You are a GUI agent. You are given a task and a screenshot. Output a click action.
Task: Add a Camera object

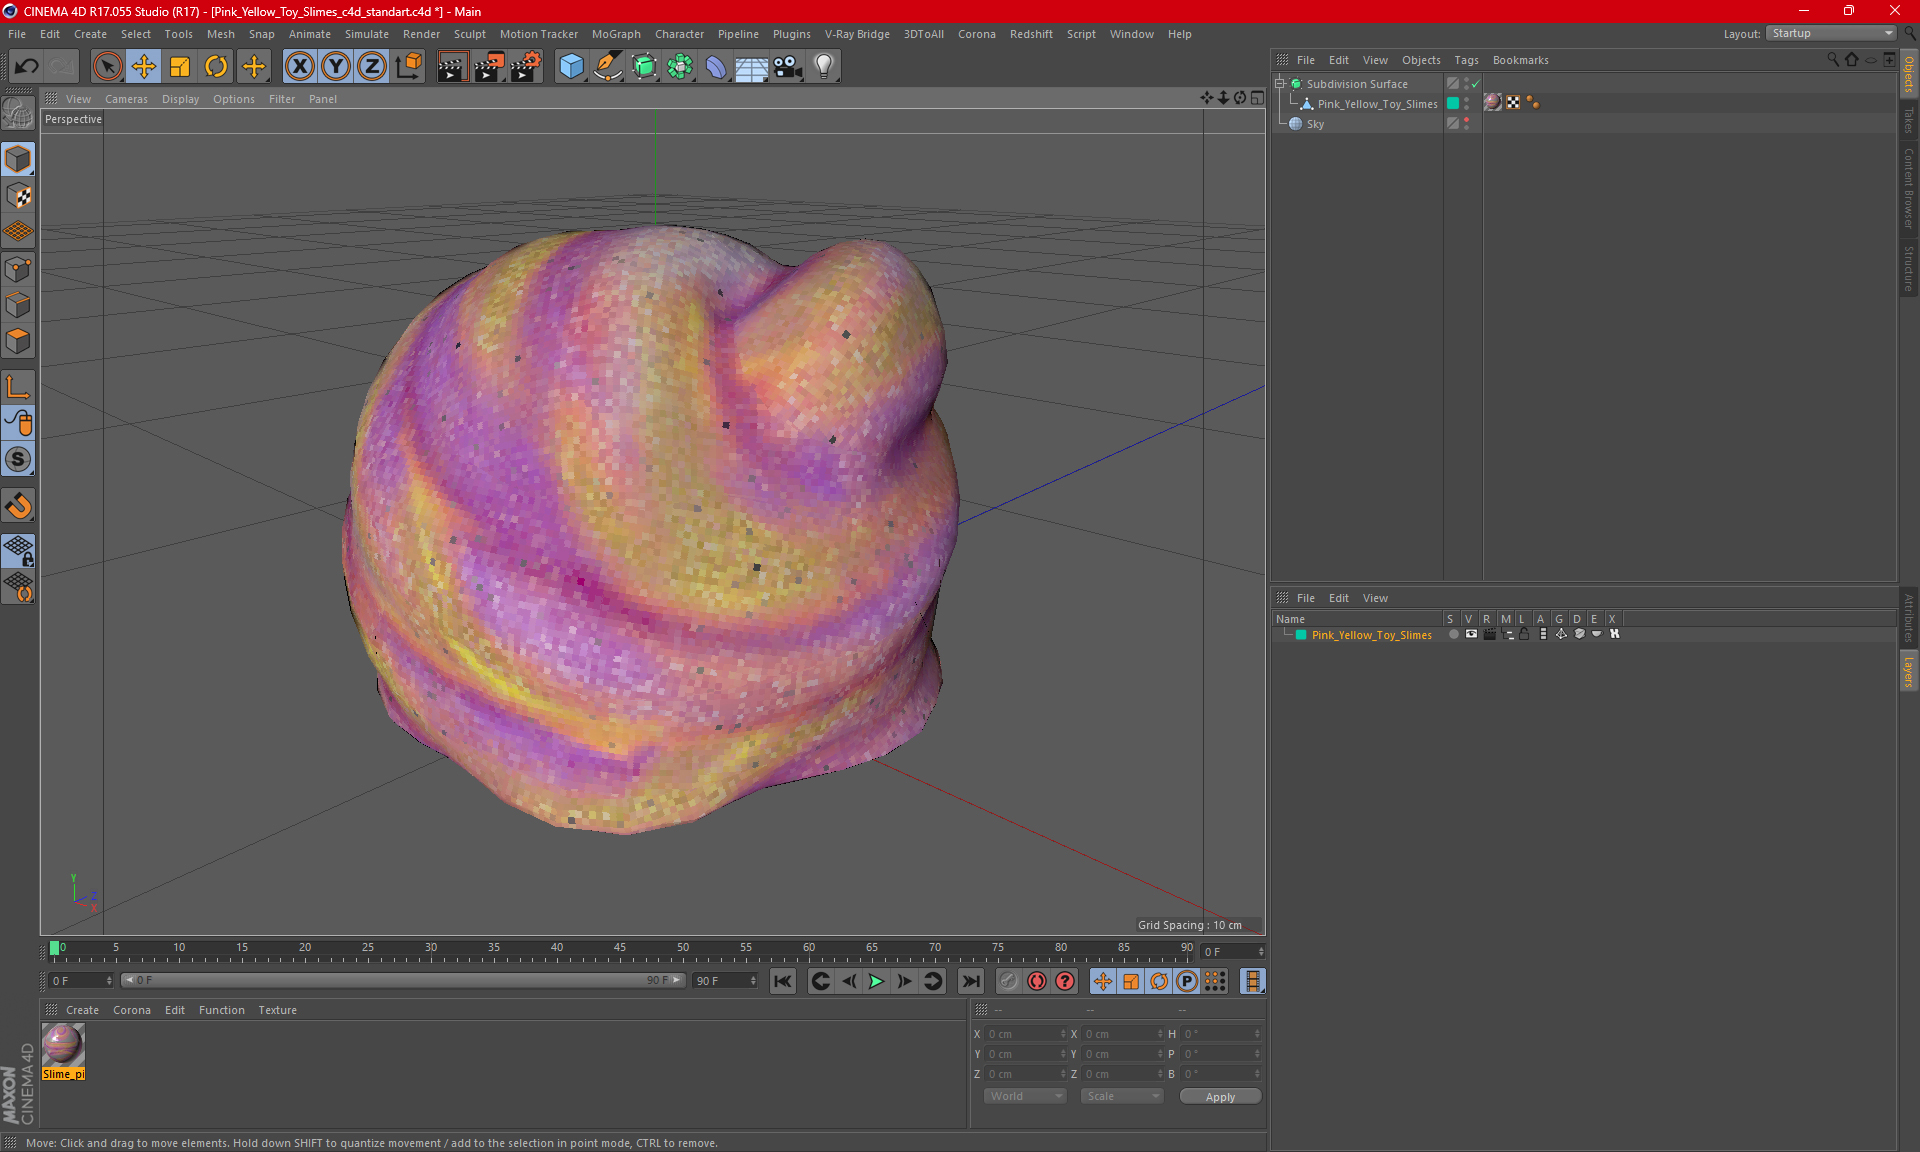(788, 66)
